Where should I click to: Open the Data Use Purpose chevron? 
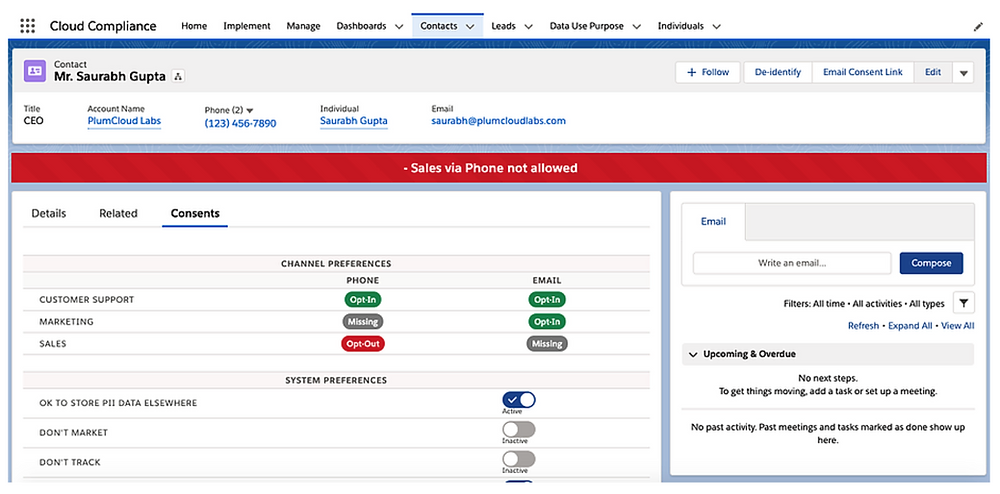click(636, 27)
